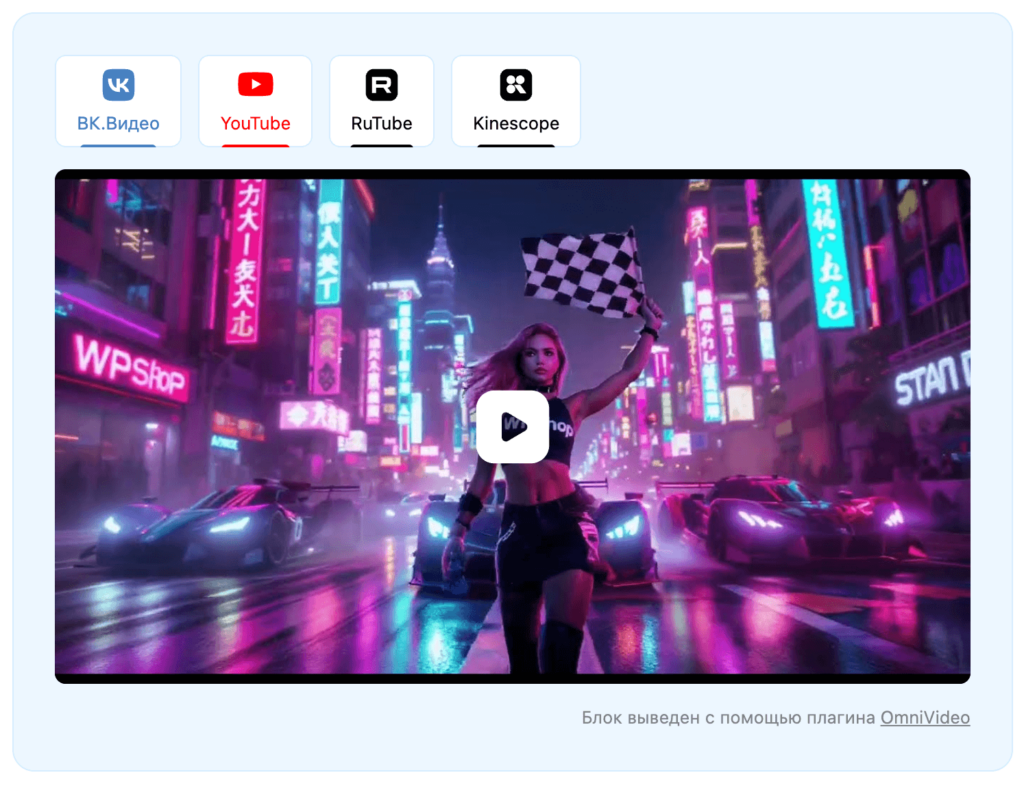Image resolution: width=1024 pixels, height=788 pixels.
Task: Click the text "Блок выведен с помощью плагина"
Action: coord(728,717)
